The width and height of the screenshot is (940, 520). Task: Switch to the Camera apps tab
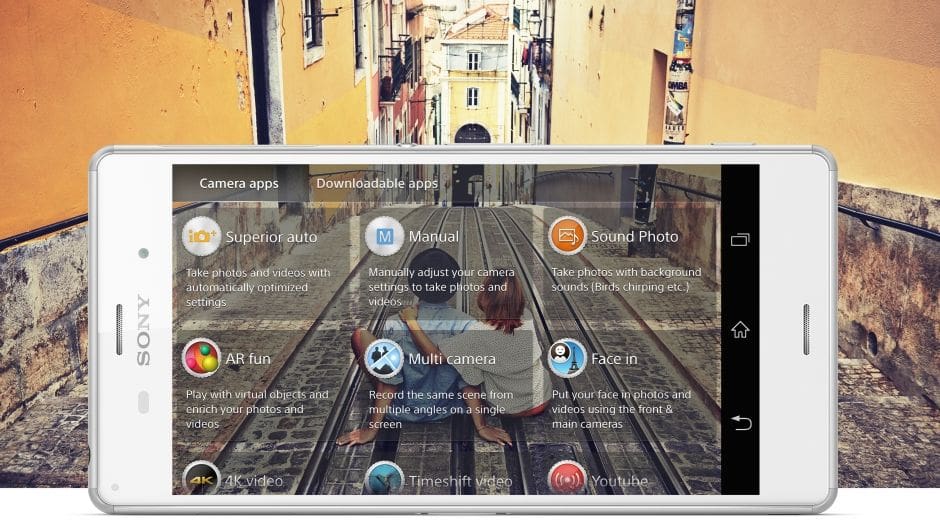pos(239,184)
